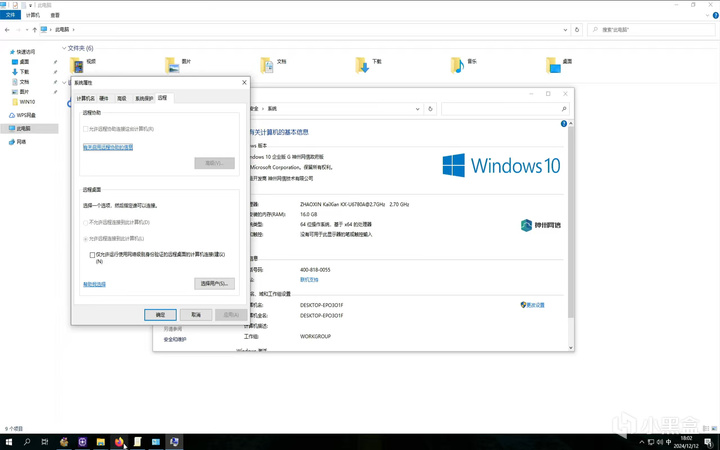Check 允许远程协助连接这台计算机 checkbox

[x=85, y=129]
